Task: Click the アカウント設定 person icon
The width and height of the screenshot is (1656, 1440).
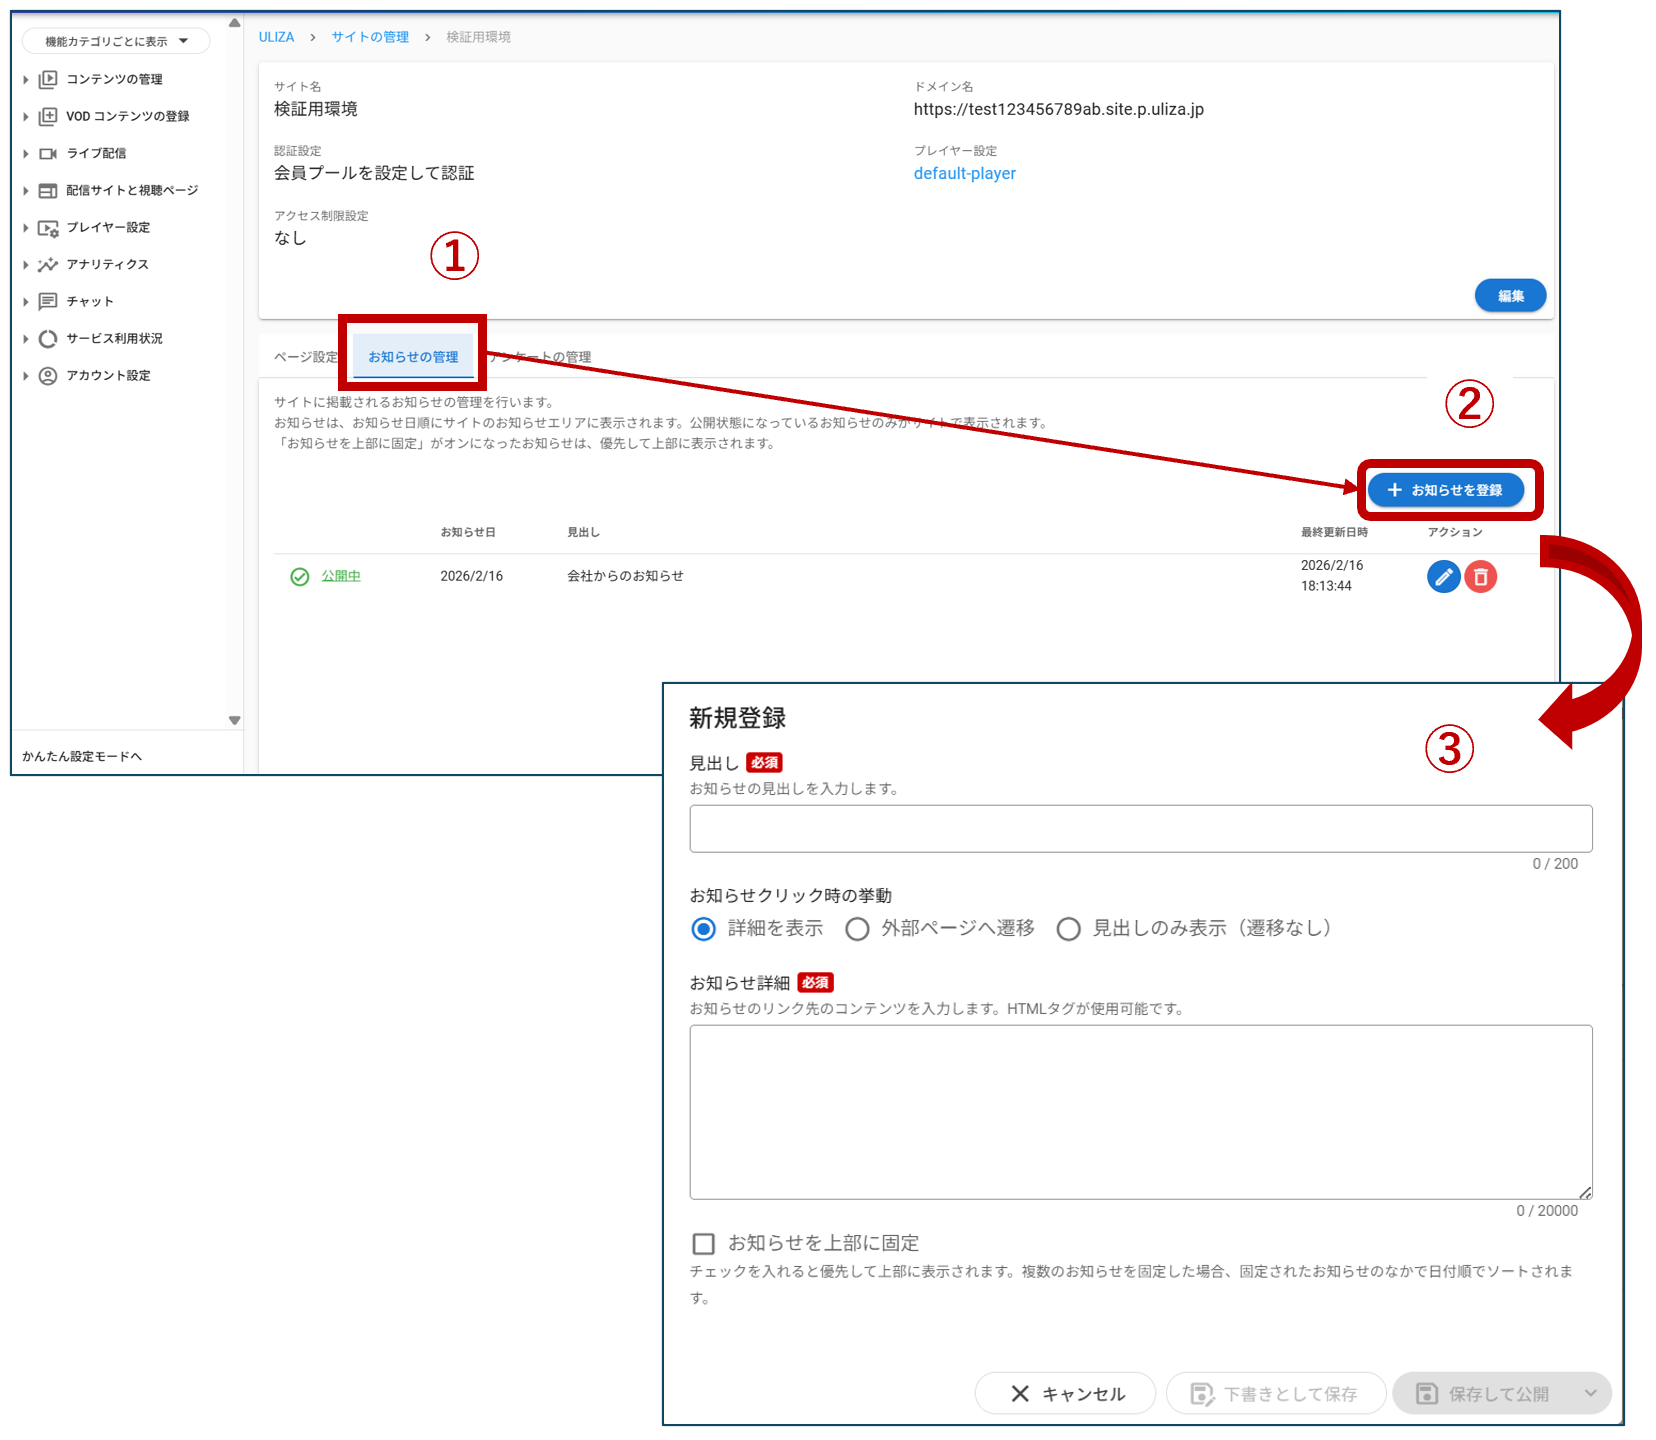Action: pyautogui.click(x=47, y=376)
